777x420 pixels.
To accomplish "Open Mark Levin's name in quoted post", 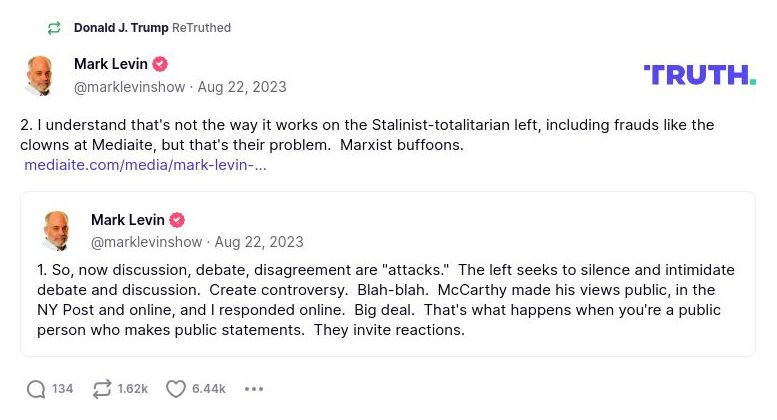I will 125,220.
